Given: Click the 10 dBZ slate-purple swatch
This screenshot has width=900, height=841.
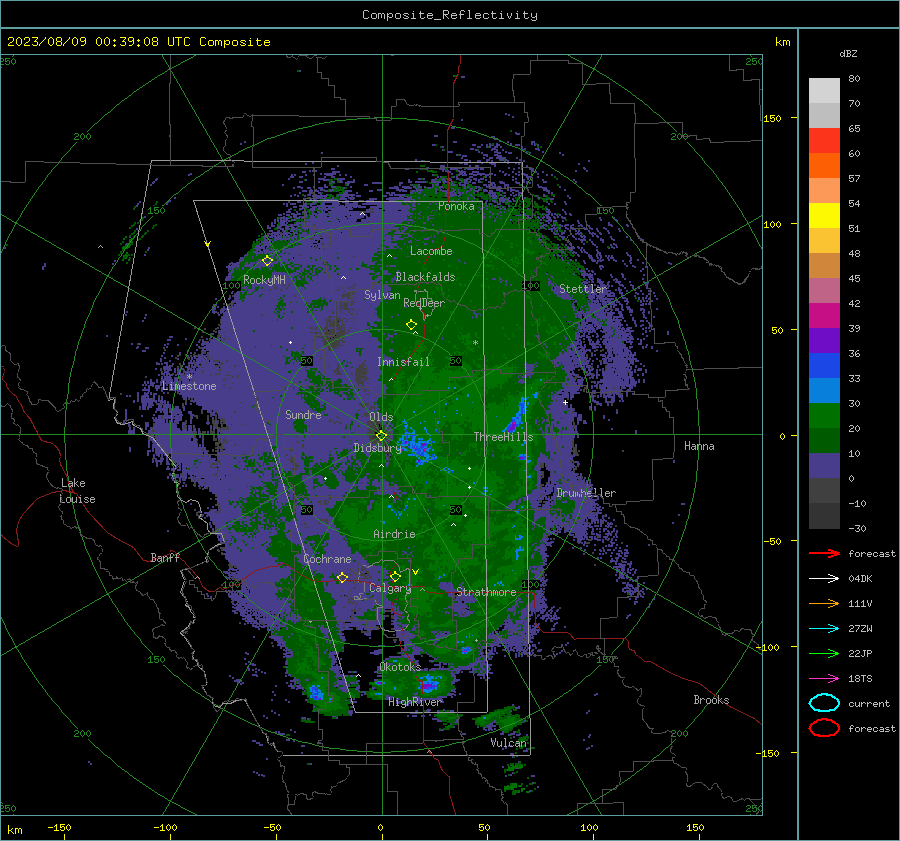Looking at the screenshot, I should [x=824, y=466].
